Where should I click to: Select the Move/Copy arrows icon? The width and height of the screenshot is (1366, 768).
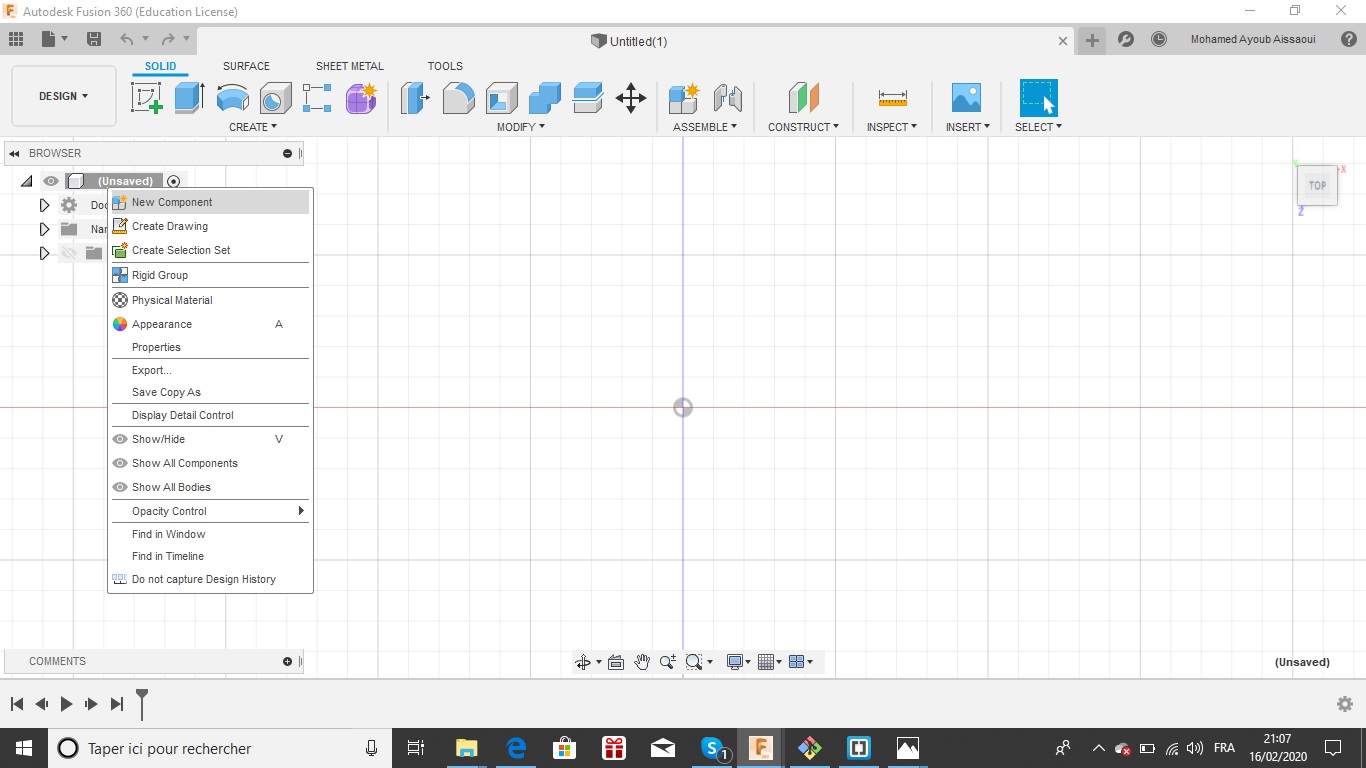pos(631,98)
